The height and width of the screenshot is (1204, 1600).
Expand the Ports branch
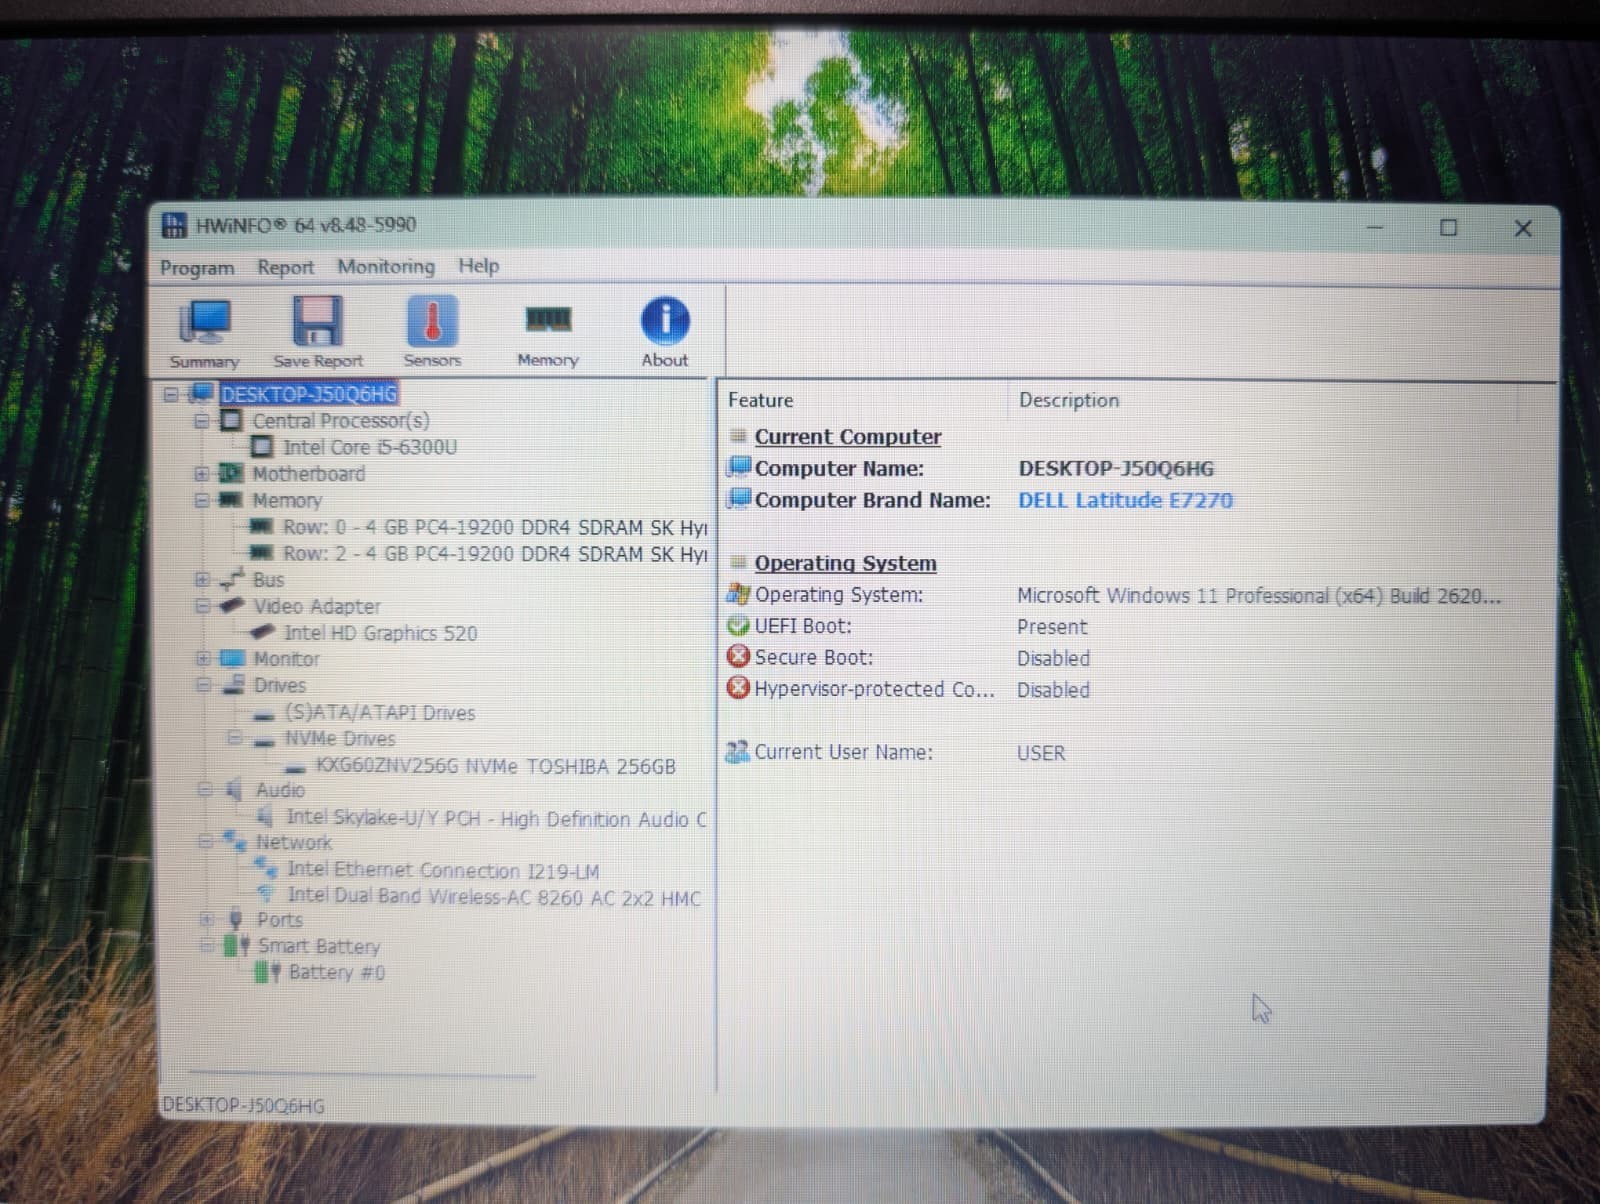tap(206, 919)
